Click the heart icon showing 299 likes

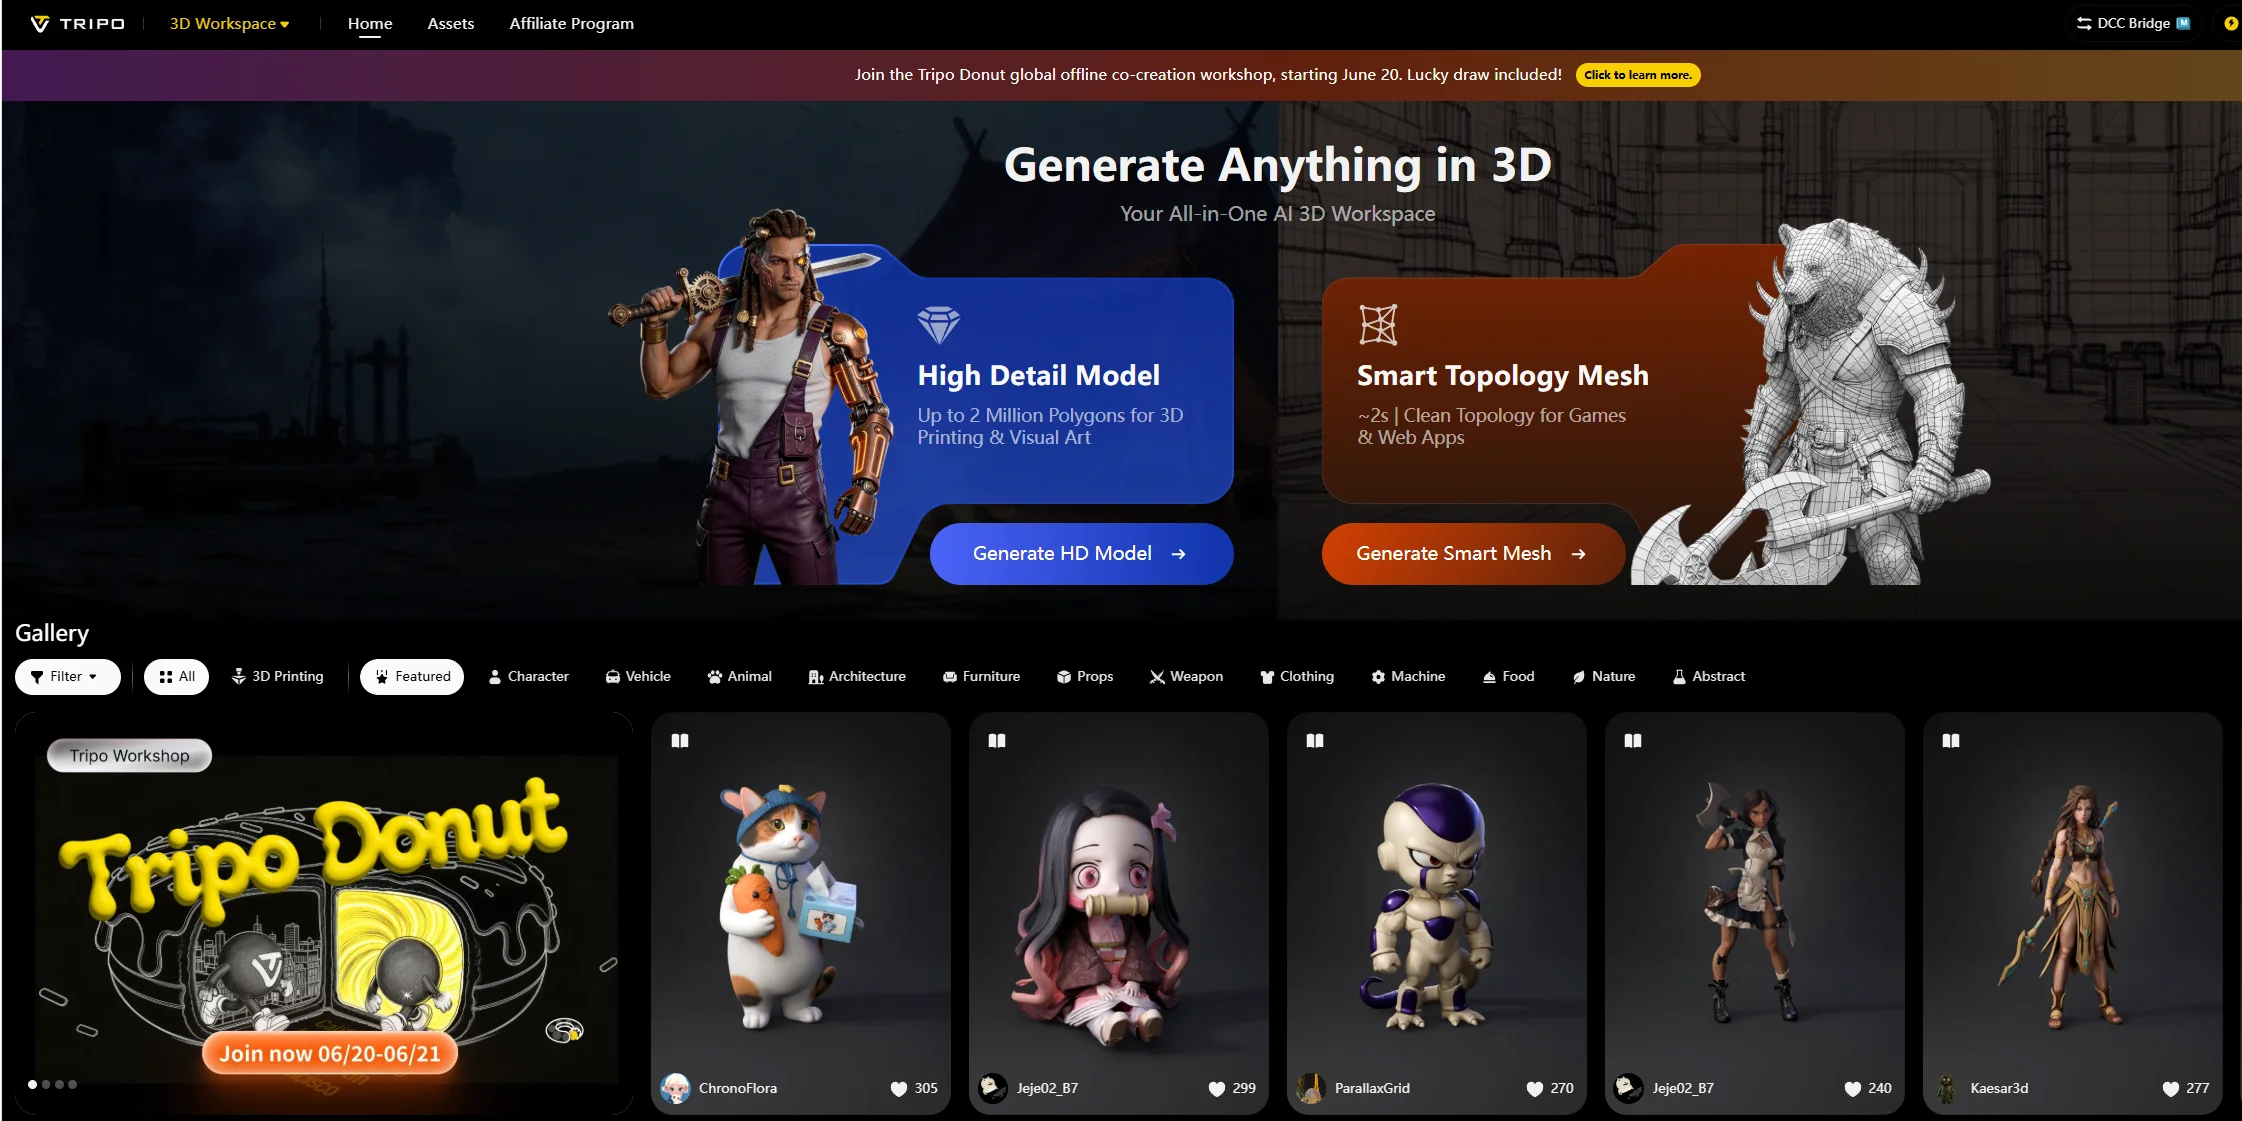click(x=1216, y=1089)
